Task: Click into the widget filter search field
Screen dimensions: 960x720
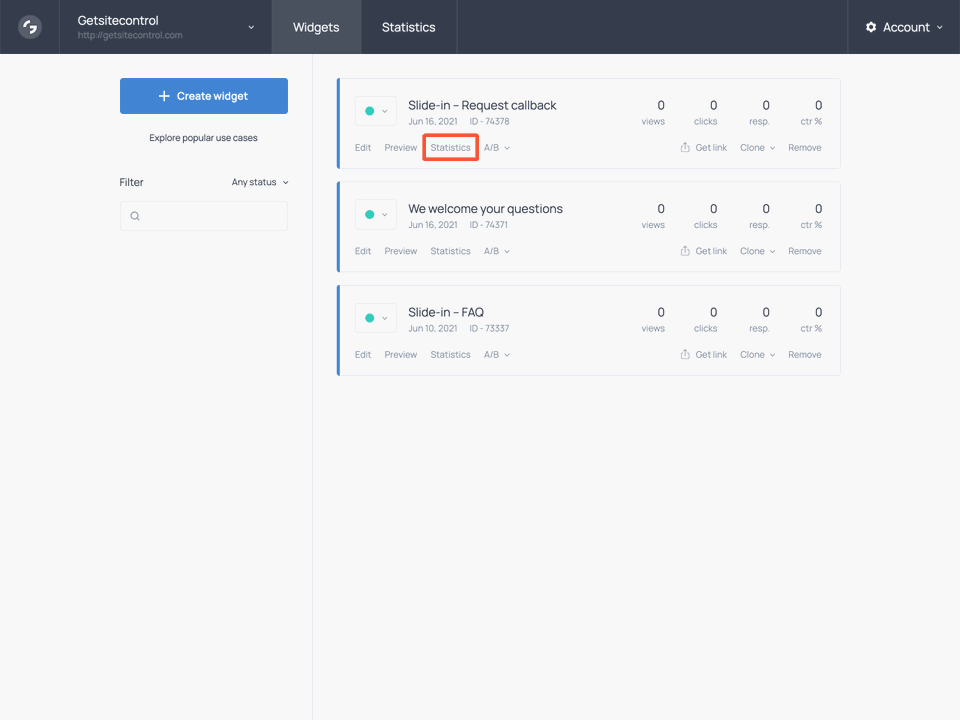Action: point(204,216)
